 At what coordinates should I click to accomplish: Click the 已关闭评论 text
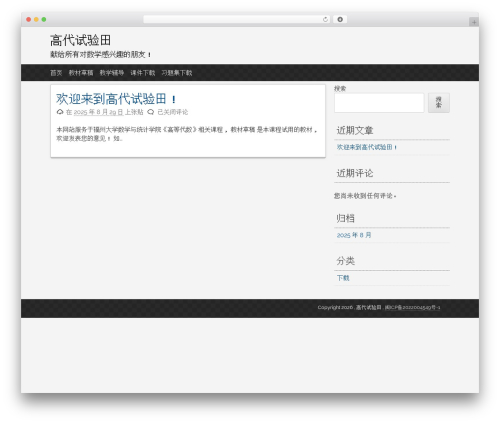point(173,112)
